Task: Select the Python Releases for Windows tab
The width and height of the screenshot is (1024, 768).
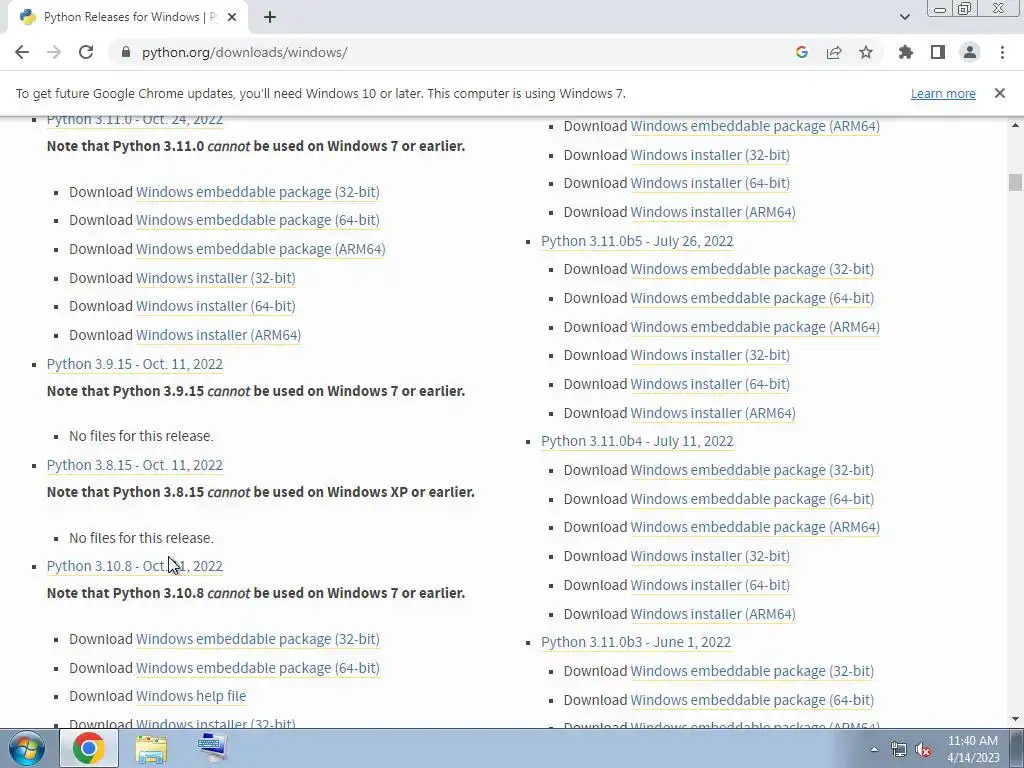Action: coord(127,17)
